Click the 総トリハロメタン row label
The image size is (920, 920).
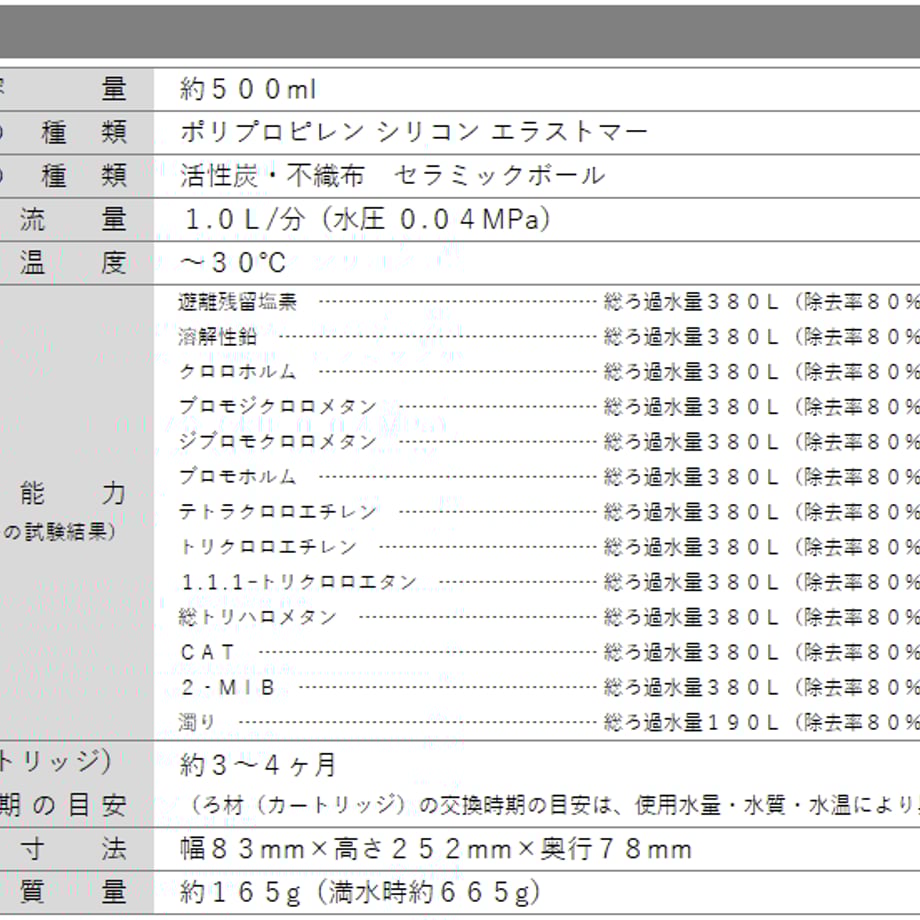tap(258, 617)
